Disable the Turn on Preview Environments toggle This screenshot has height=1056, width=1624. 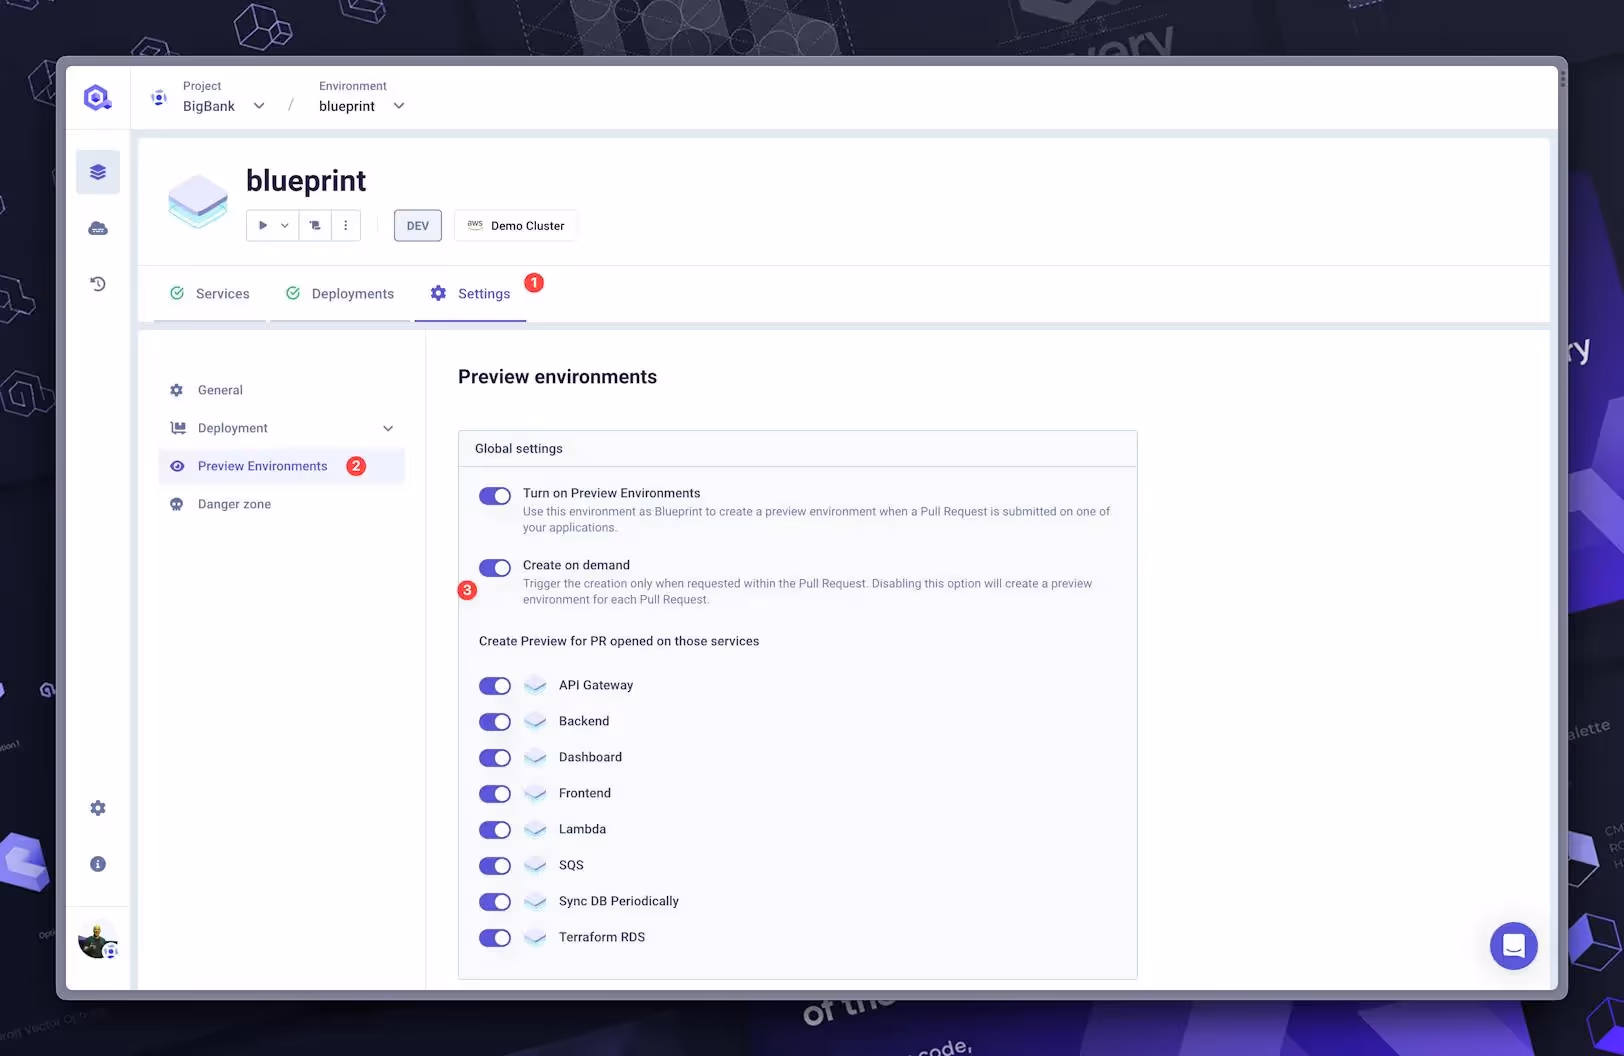point(494,495)
